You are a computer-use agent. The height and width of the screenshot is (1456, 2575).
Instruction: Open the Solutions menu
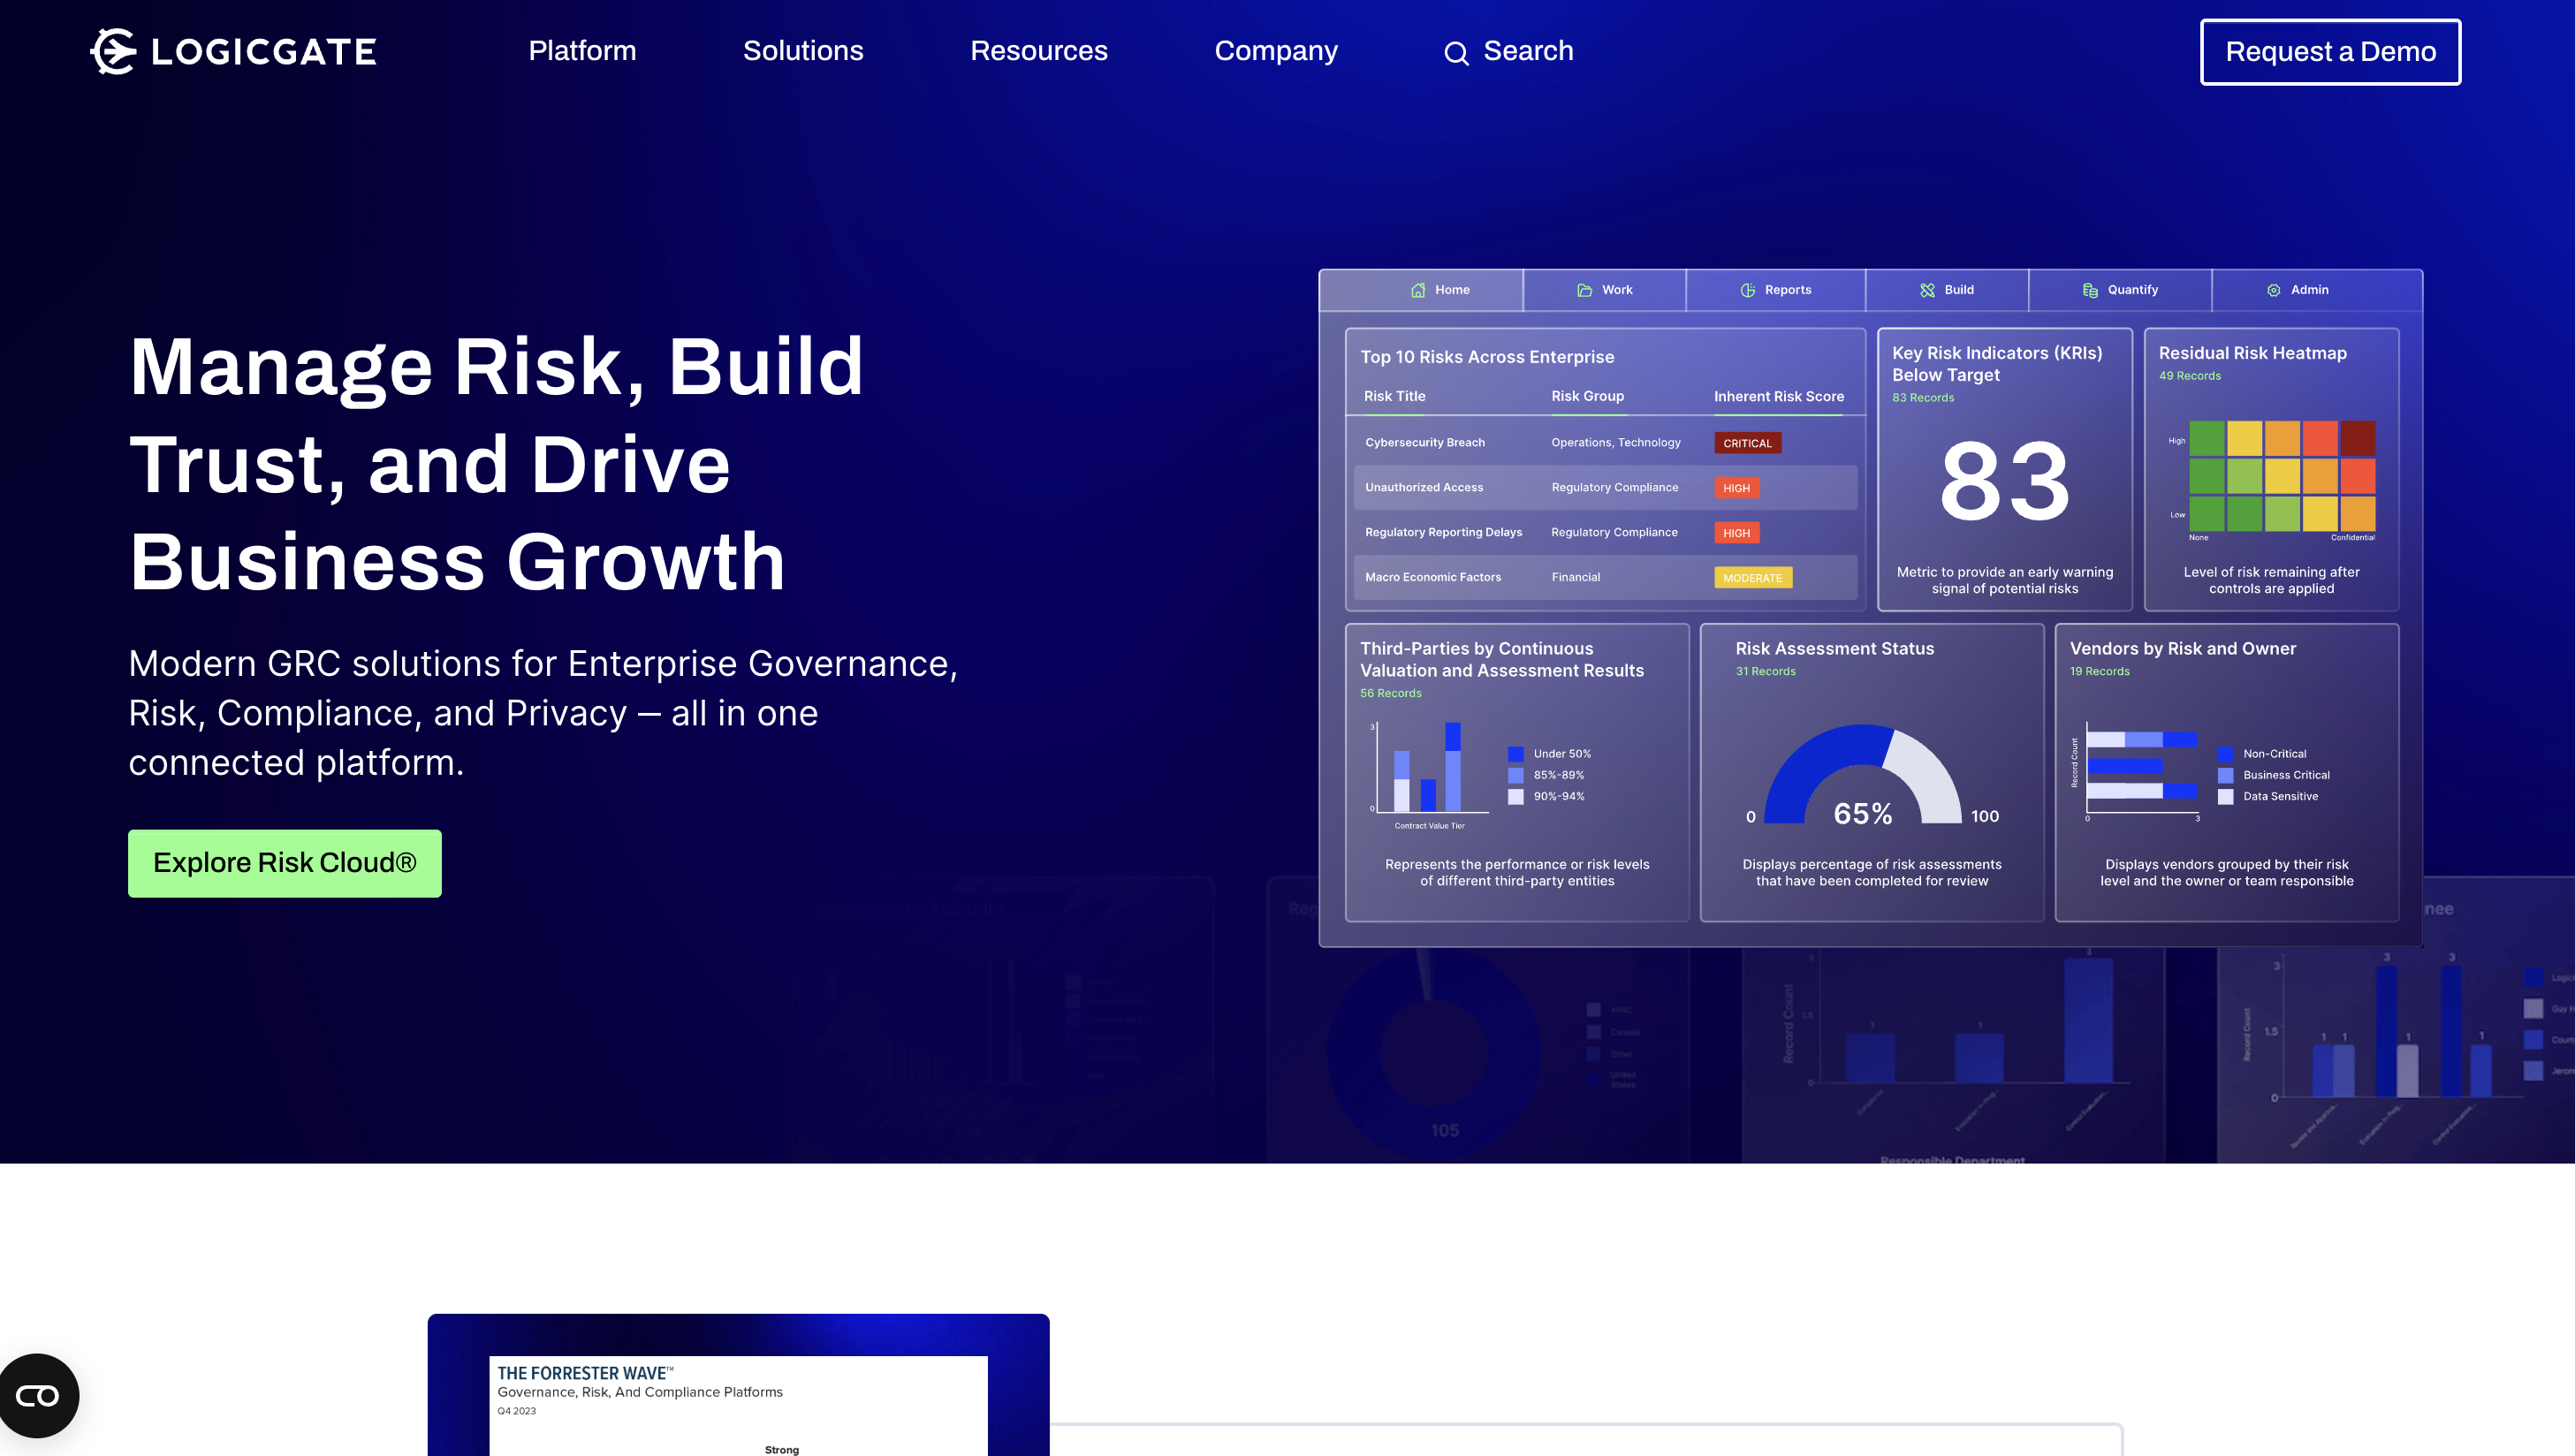pyautogui.click(x=803, y=51)
